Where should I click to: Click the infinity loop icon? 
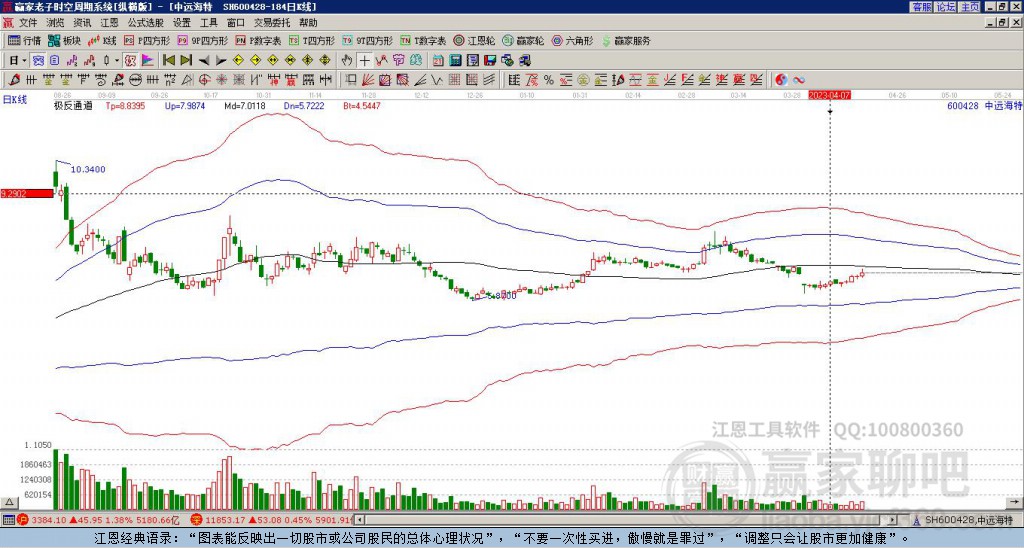(798, 80)
